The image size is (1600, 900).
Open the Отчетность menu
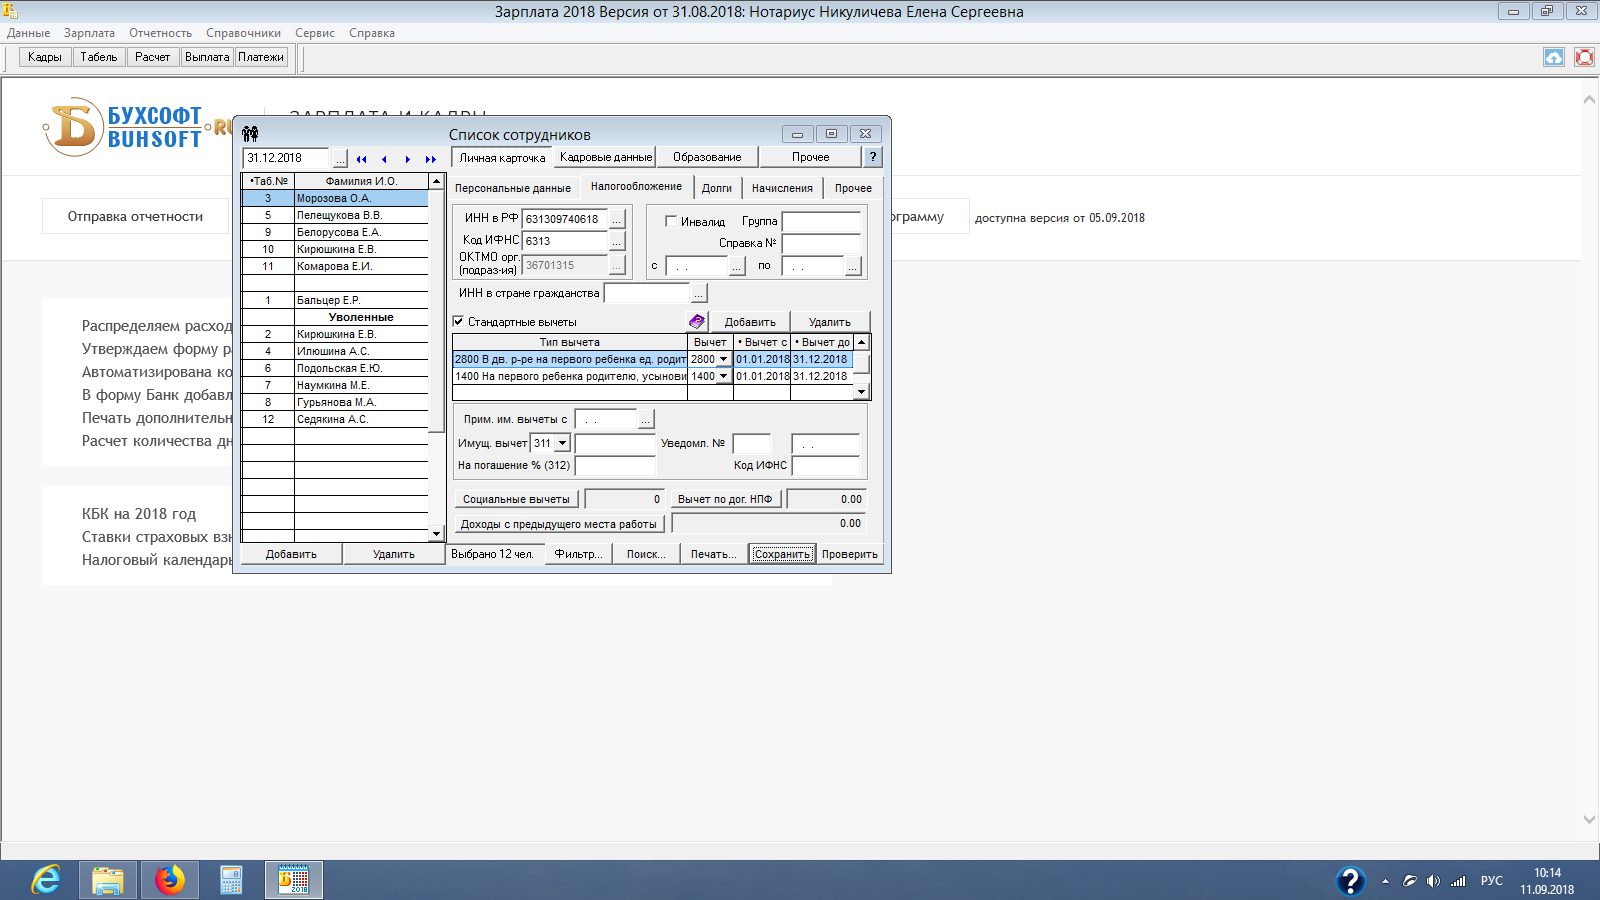(x=160, y=33)
